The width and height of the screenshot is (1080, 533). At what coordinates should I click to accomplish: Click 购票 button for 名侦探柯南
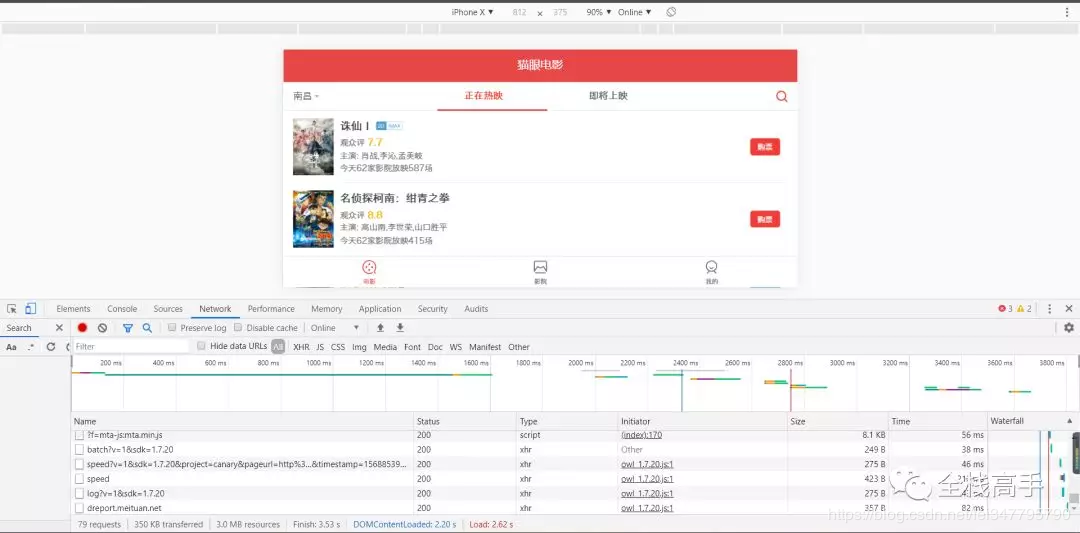point(765,219)
